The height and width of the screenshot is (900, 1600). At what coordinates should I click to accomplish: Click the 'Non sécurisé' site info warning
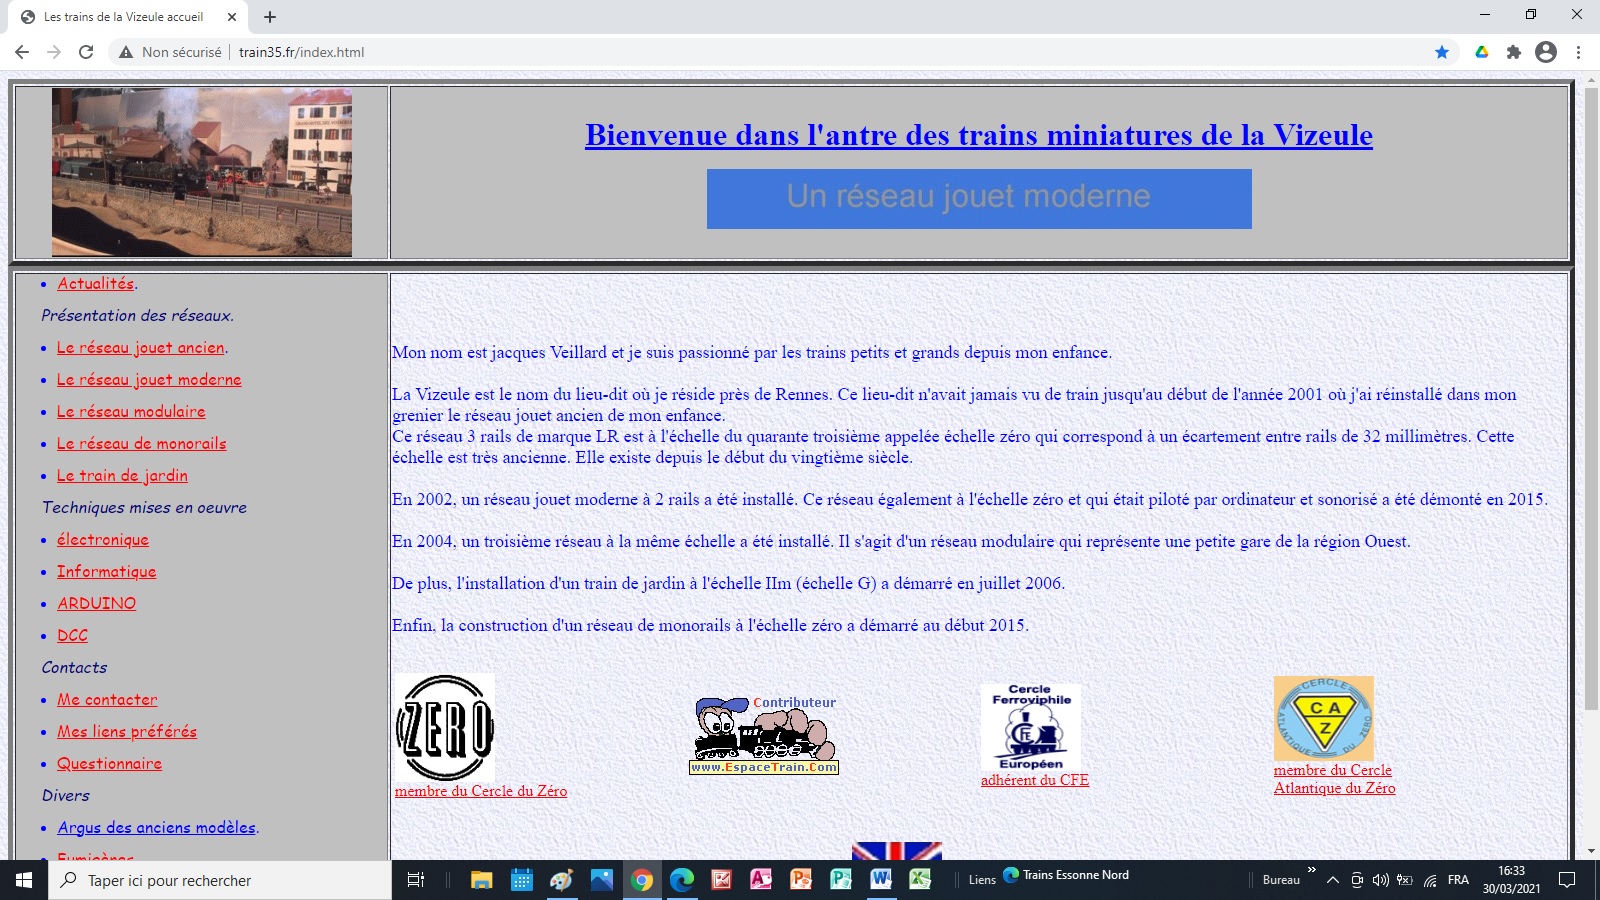pos(170,52)
